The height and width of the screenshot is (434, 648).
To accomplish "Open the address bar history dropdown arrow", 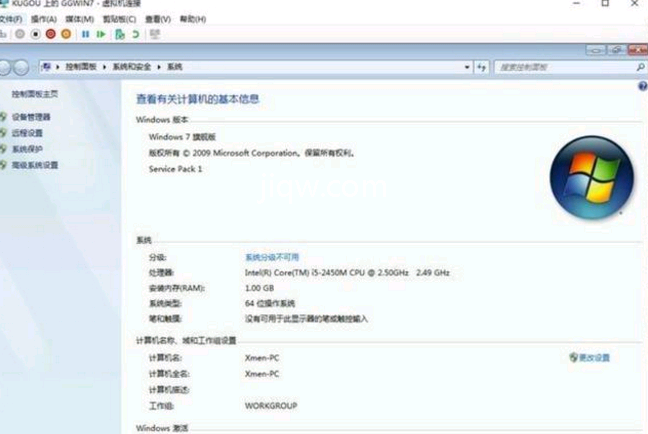I will 467,66.
